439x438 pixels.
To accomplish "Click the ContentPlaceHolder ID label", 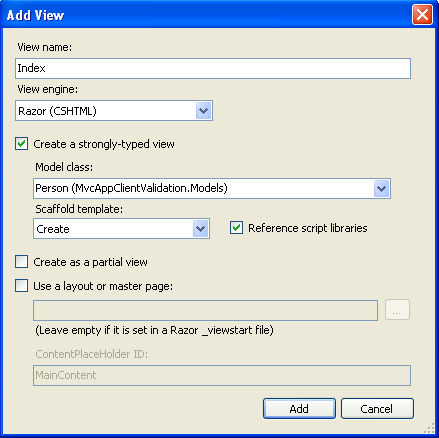I will [92, 354].
